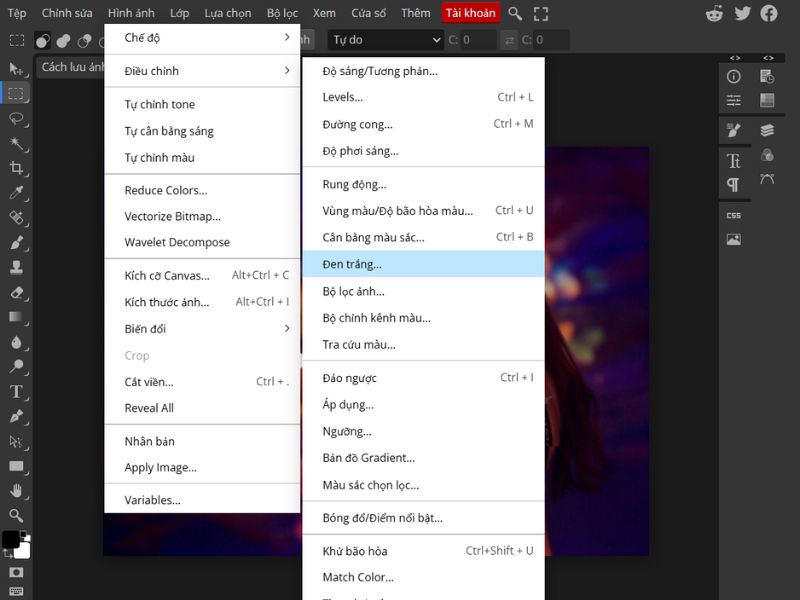Click Khử bão hòa option
Viewport: 800px width, 600px height.
[x=423, y=551]
